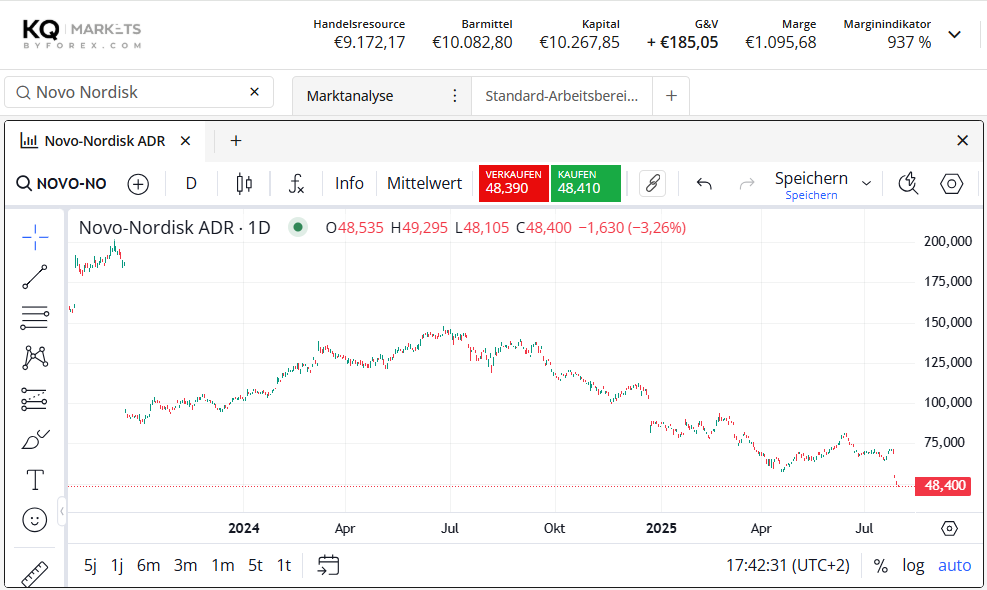This screenshot has height=590, width=987.
Task: Select the crosshair cursor tool
Action: pyautogui.click(x=35, y=237)
